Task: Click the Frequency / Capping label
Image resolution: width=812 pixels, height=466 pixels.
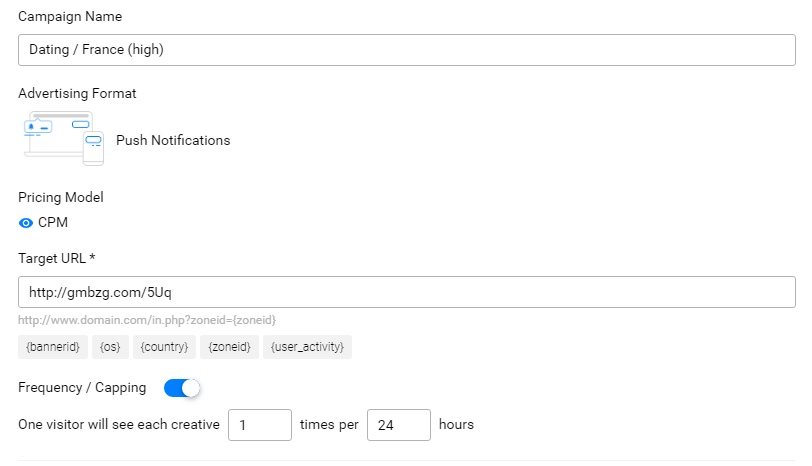Action: (x=82, y=388)
